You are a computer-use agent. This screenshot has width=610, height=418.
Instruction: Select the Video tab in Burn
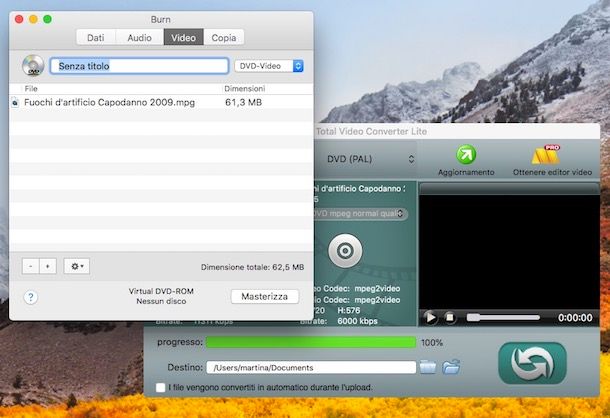click(184, 38)
